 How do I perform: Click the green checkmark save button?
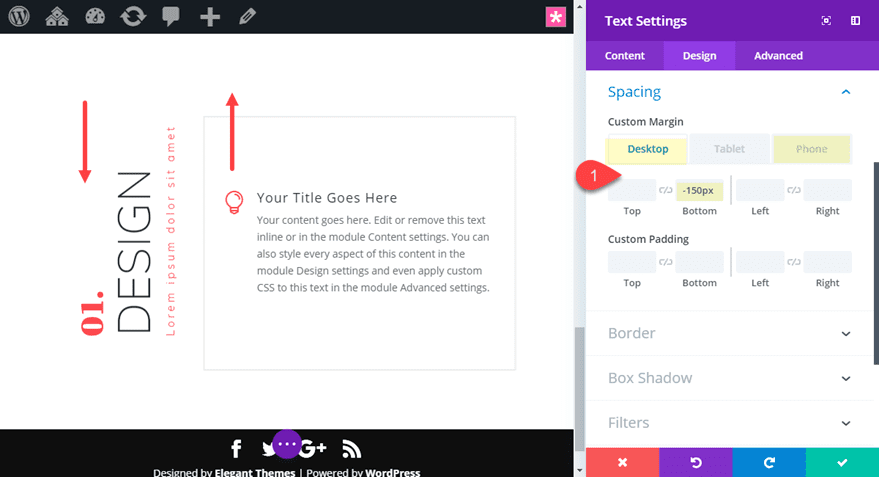tap(842, 462)
